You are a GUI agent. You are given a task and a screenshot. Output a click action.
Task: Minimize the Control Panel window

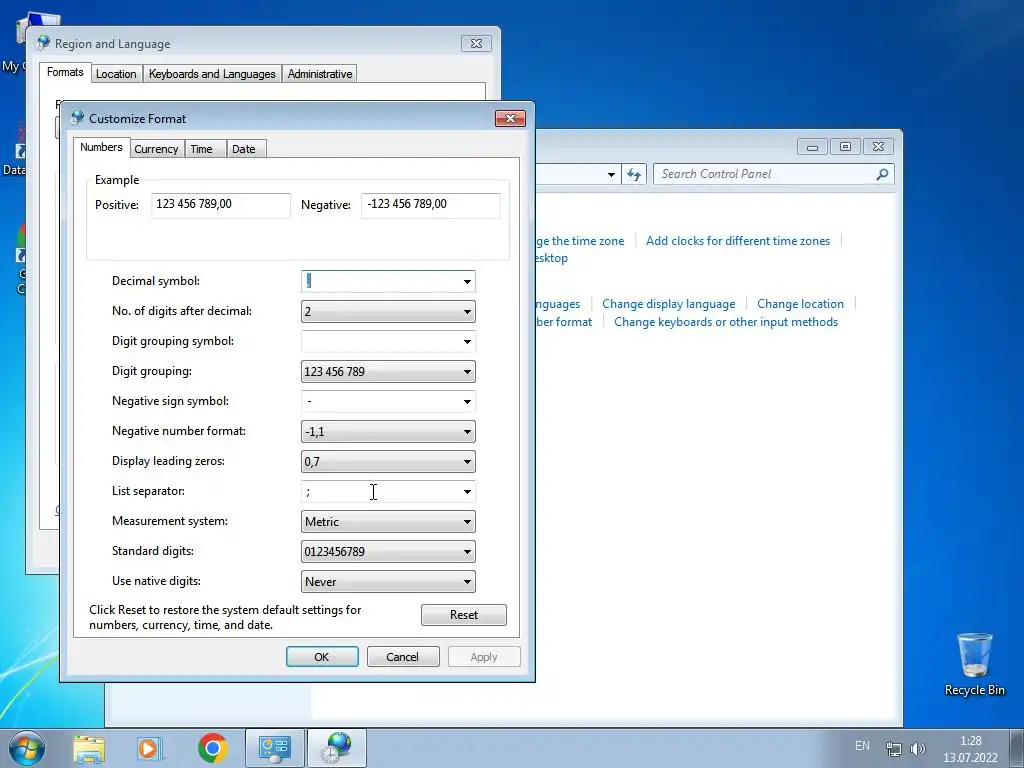coord(812,147)
